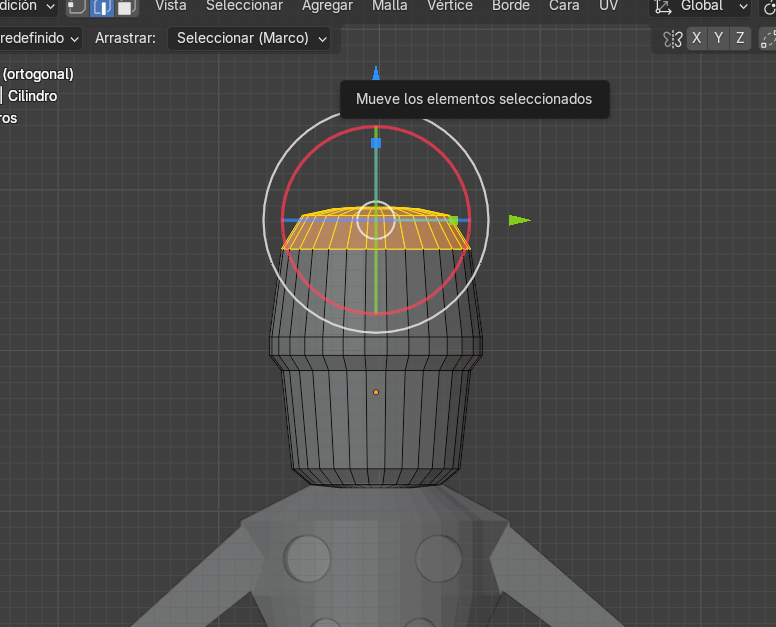Open the edit mode selector dropdown
Viewport: 776px width, 627px height.
point(28,7)
